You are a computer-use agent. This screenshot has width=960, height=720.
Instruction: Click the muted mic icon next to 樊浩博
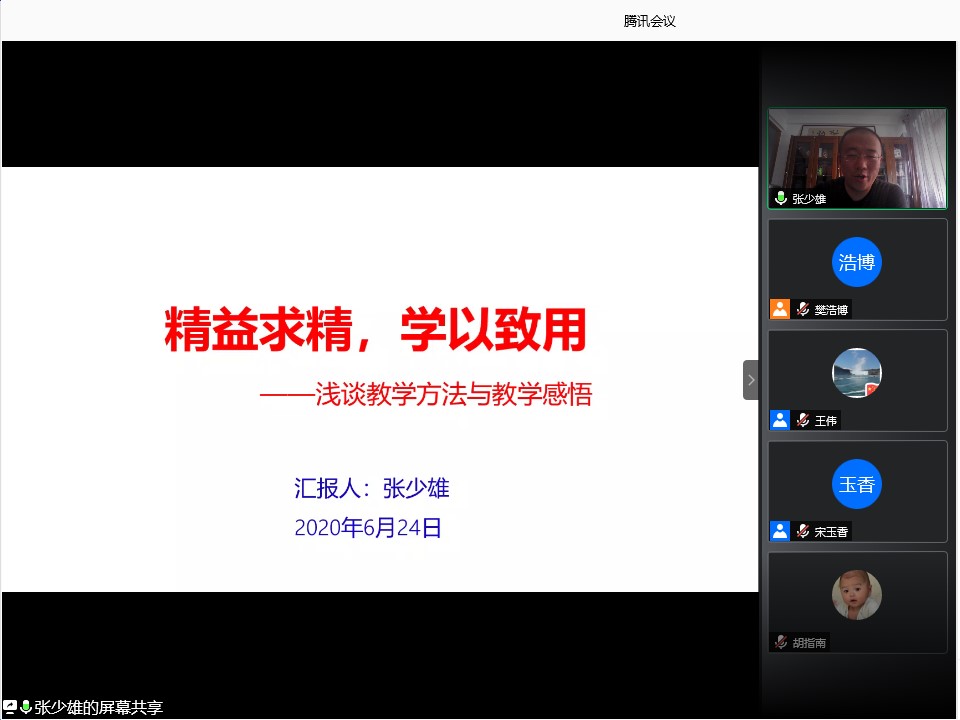tap(802, 309)
